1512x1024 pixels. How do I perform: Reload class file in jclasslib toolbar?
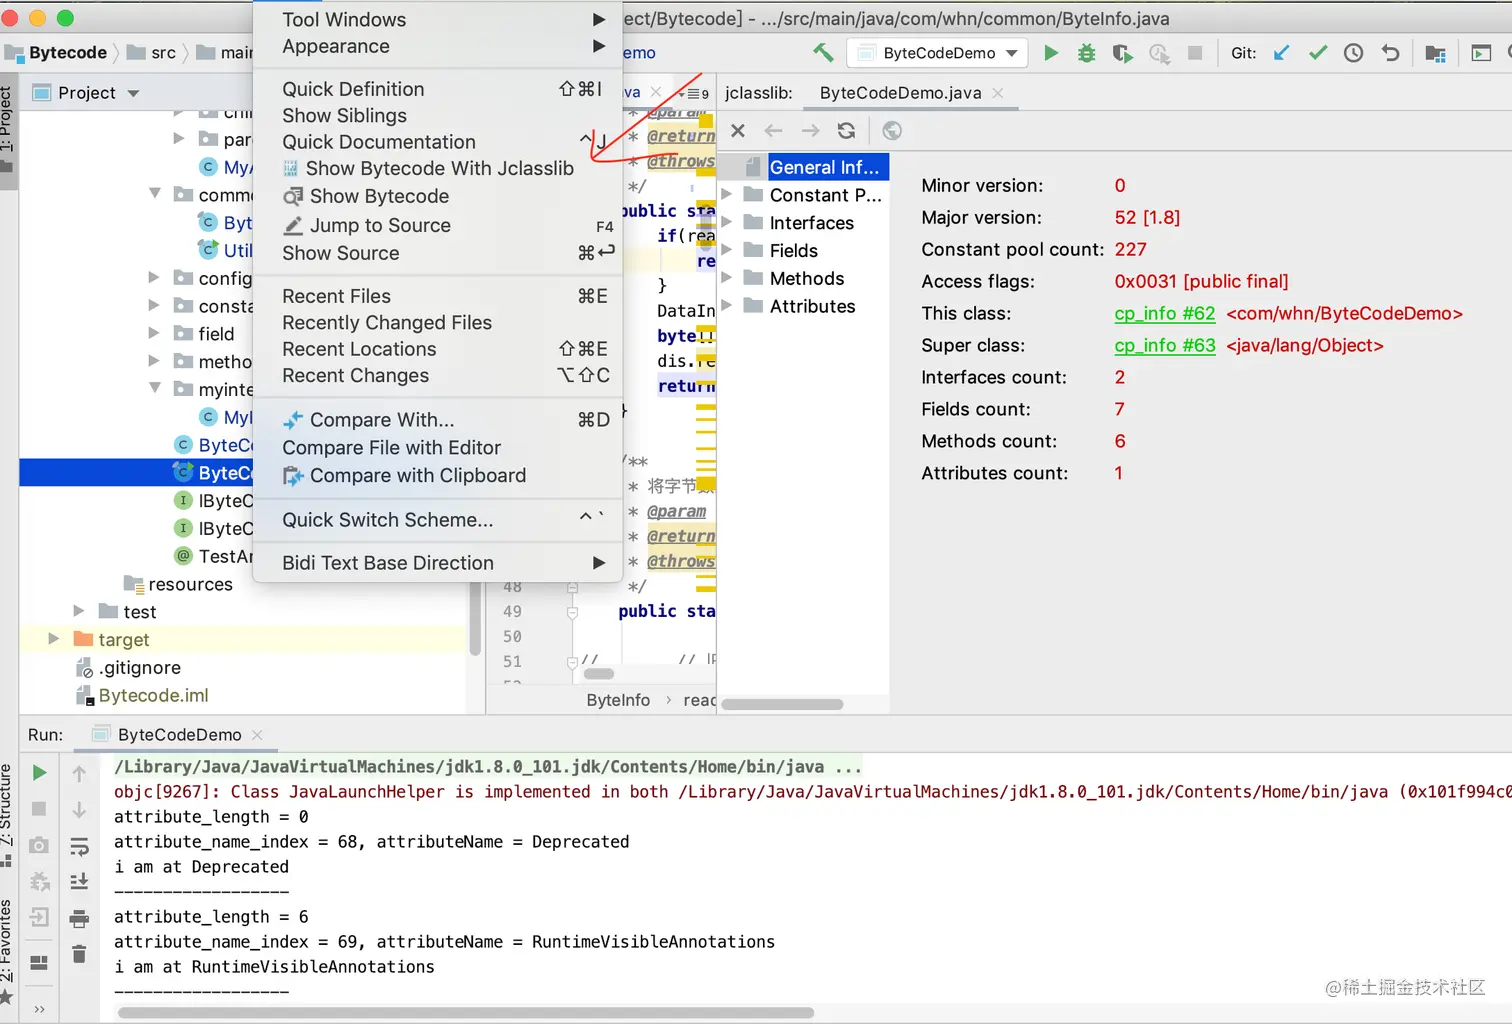(846, 131)
